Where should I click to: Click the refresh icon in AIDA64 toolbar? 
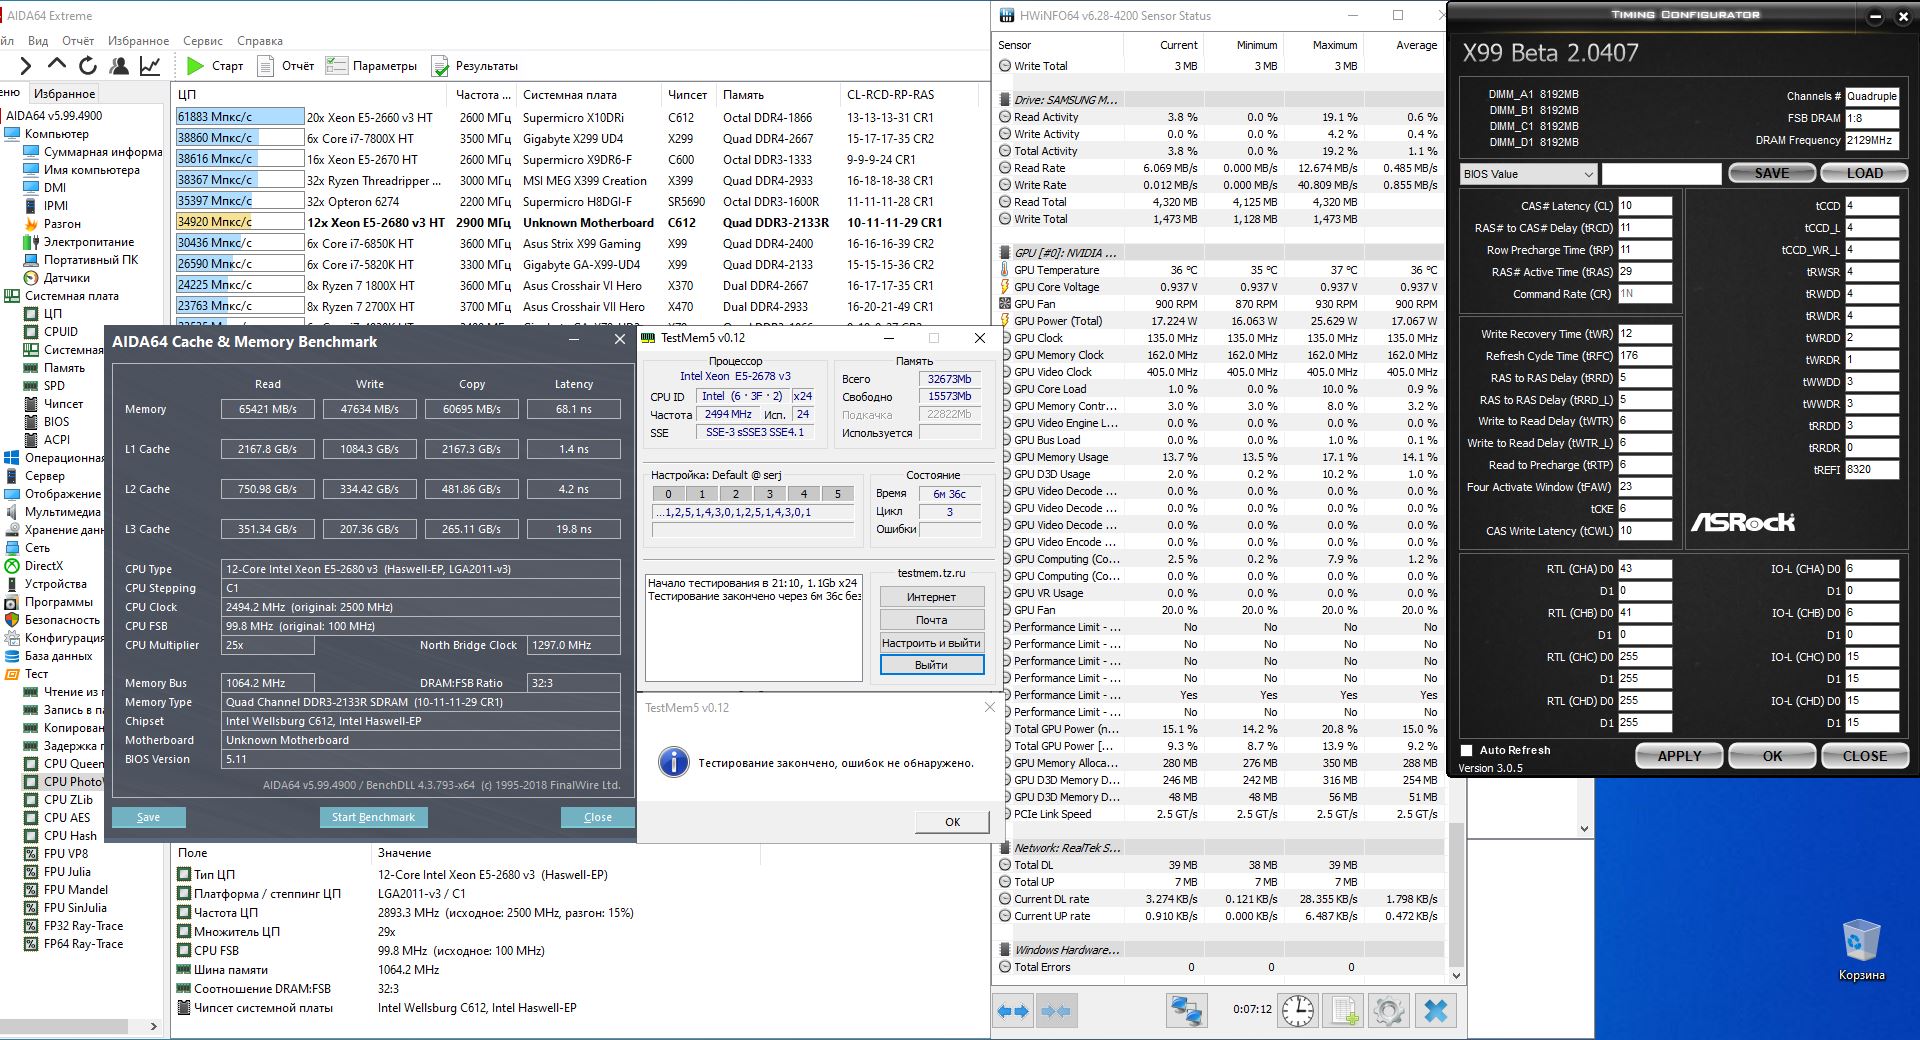88,66
